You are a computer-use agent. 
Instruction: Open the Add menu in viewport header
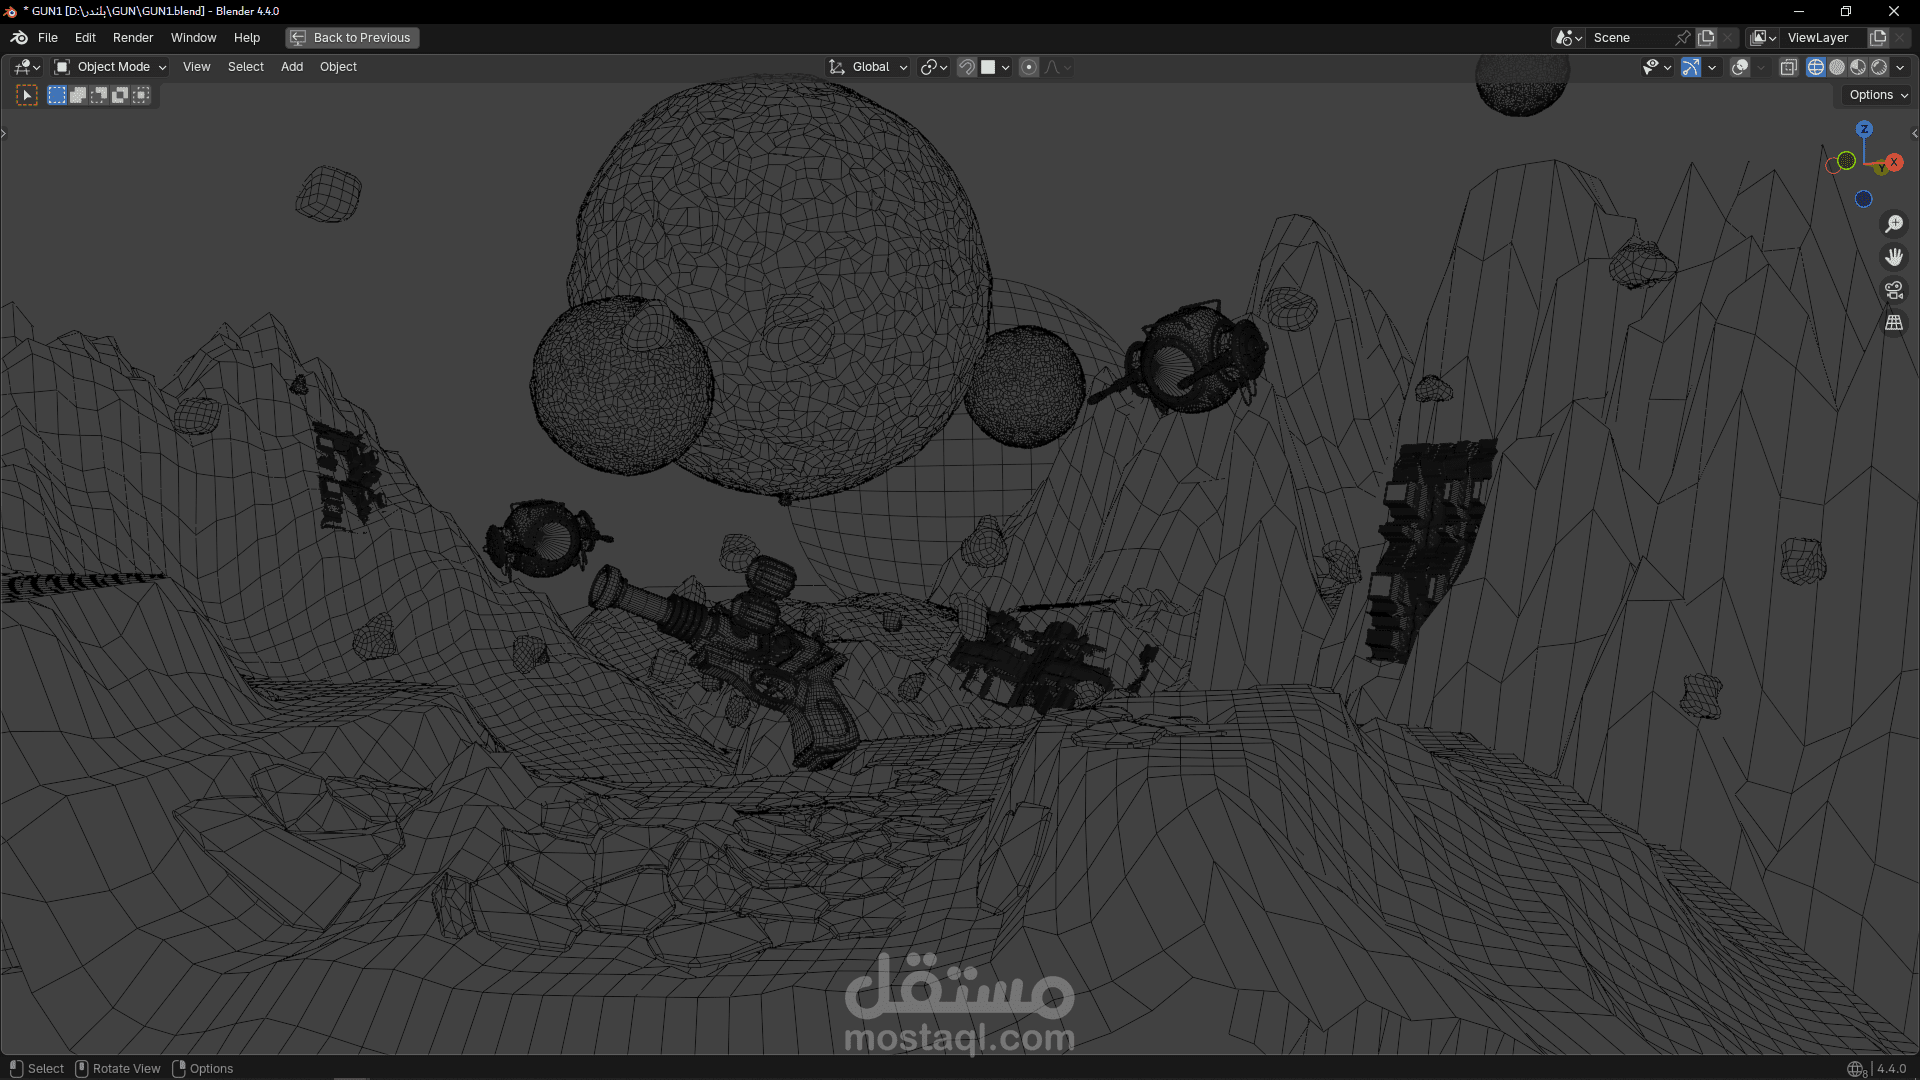click(x=292, y=67)
